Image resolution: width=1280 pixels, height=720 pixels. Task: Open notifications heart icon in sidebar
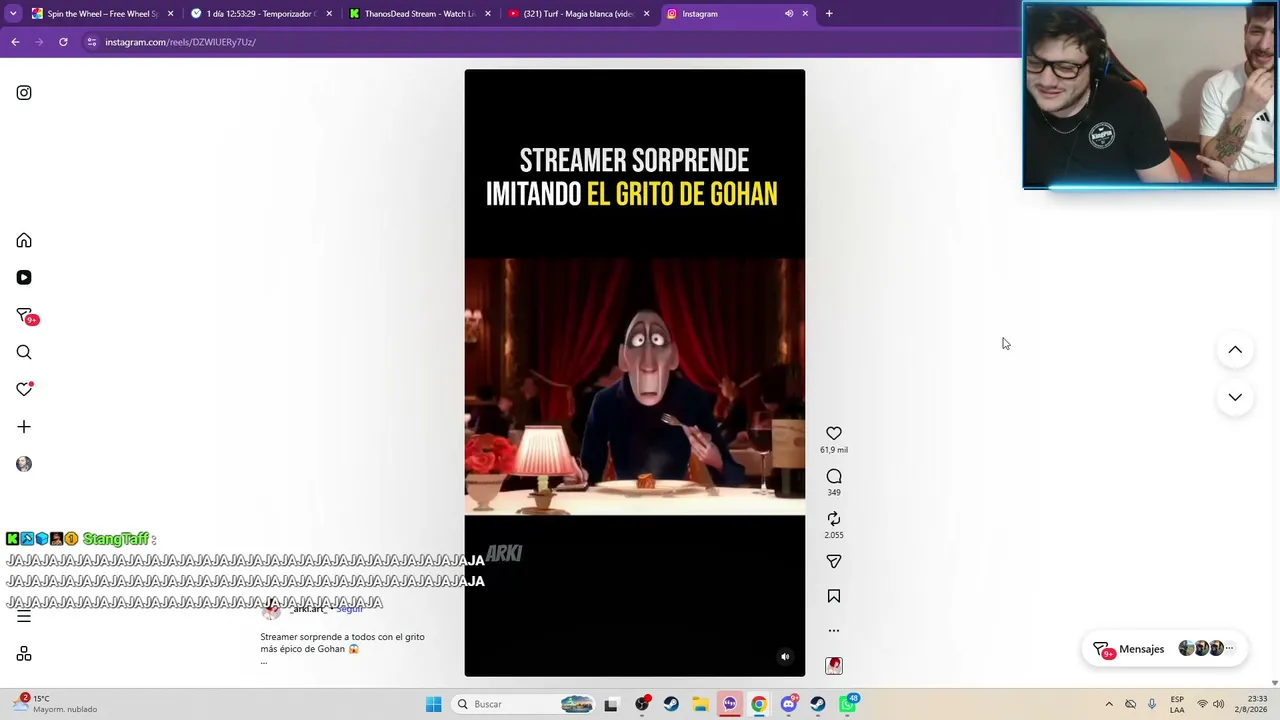[24, 389]
